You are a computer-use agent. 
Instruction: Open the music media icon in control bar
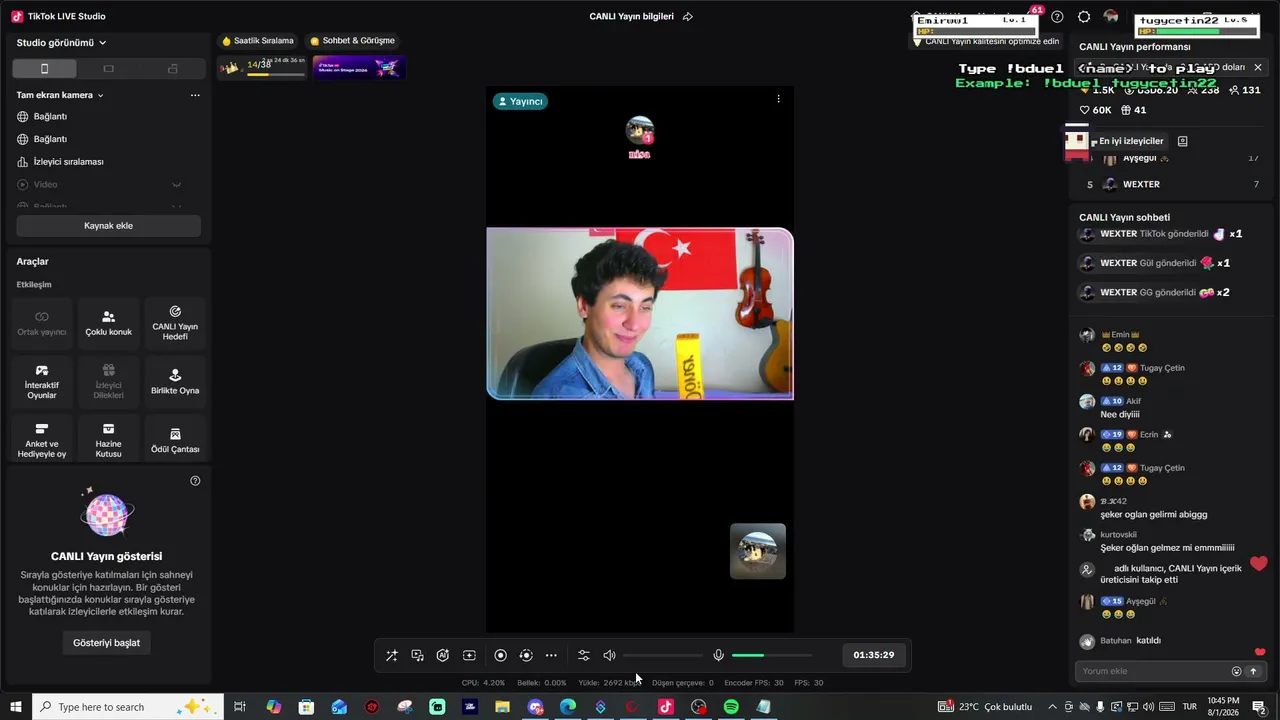(417, 655)
